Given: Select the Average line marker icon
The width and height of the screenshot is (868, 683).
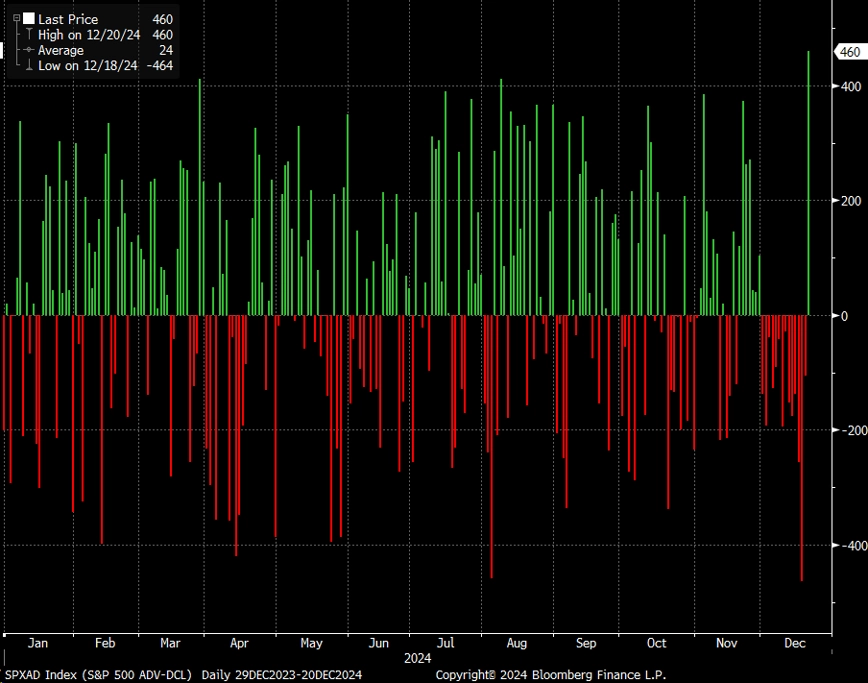Looking at the screenshot, I should click(29, 50).
